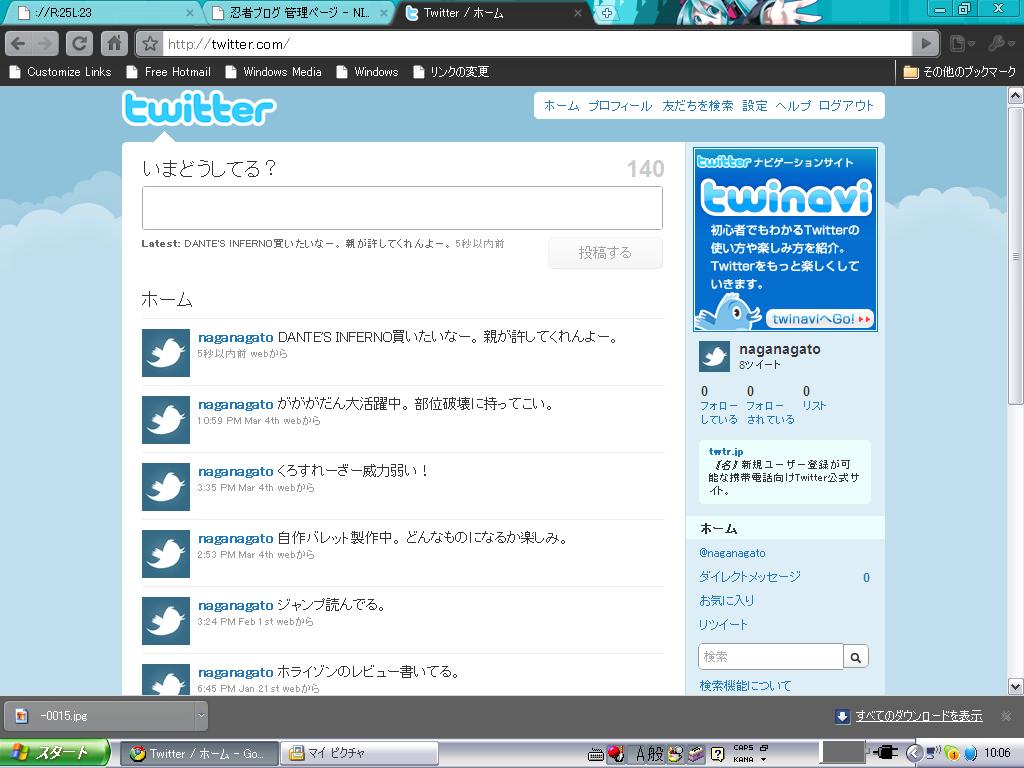Open 友だちを検索 in the top navigation
This screenshot has width=1024, height=768.
pos(697,106)
